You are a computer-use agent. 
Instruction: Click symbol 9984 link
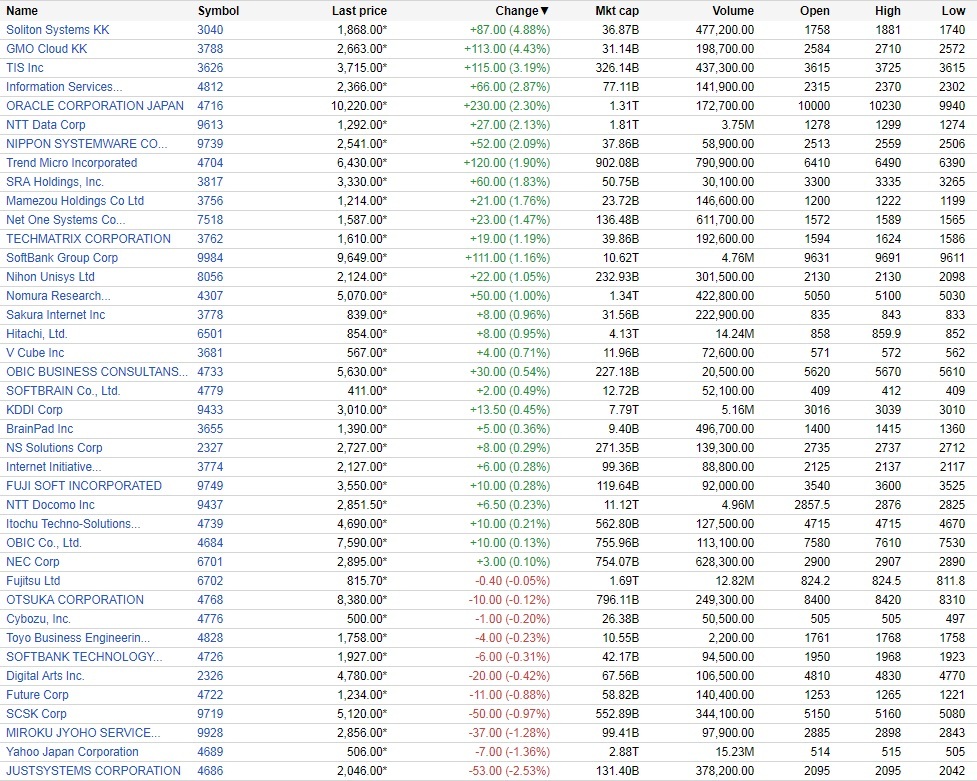pyautogui.click(x=210, y=258)
